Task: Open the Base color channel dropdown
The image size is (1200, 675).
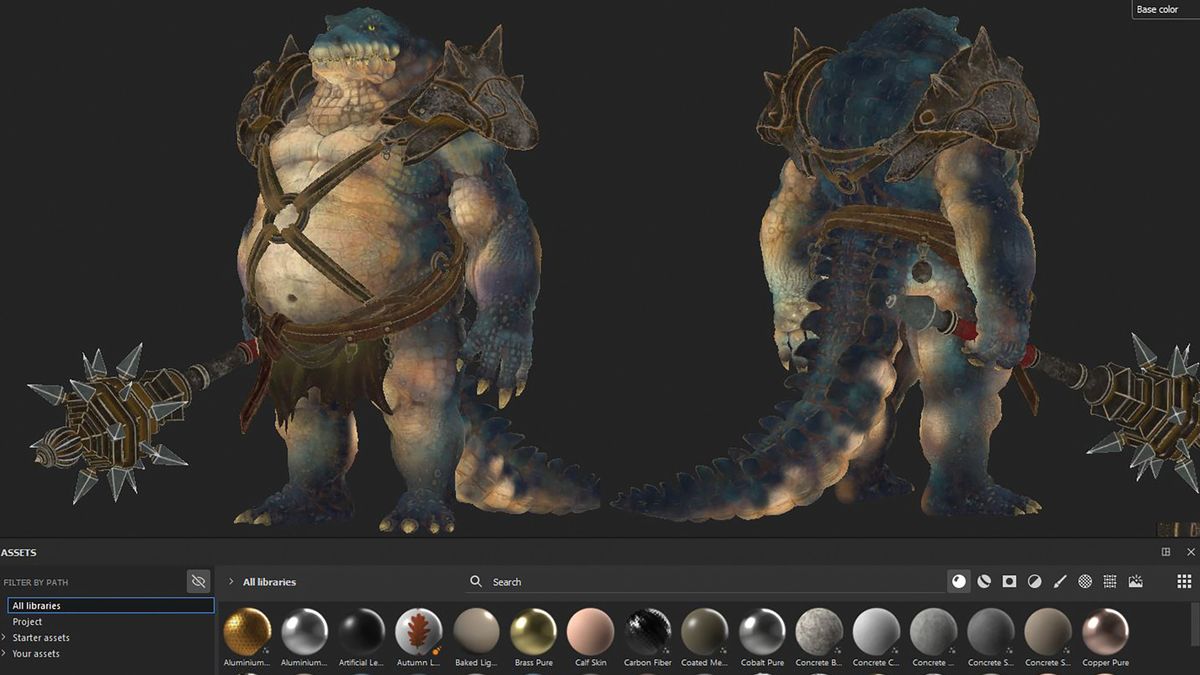Action: (1165, 9)
